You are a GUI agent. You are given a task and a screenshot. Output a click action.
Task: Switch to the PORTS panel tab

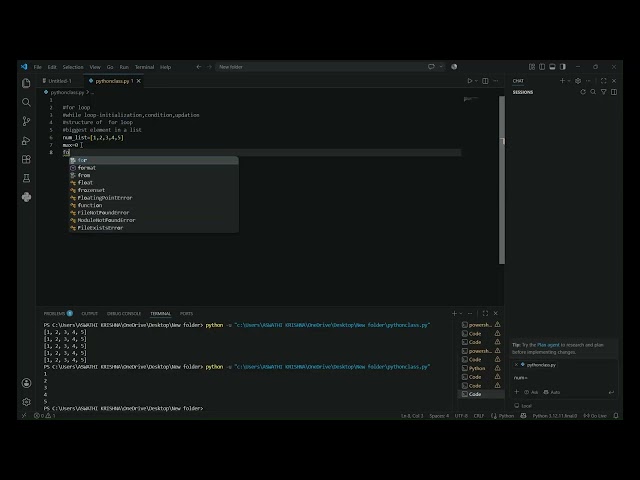(186, 313)
